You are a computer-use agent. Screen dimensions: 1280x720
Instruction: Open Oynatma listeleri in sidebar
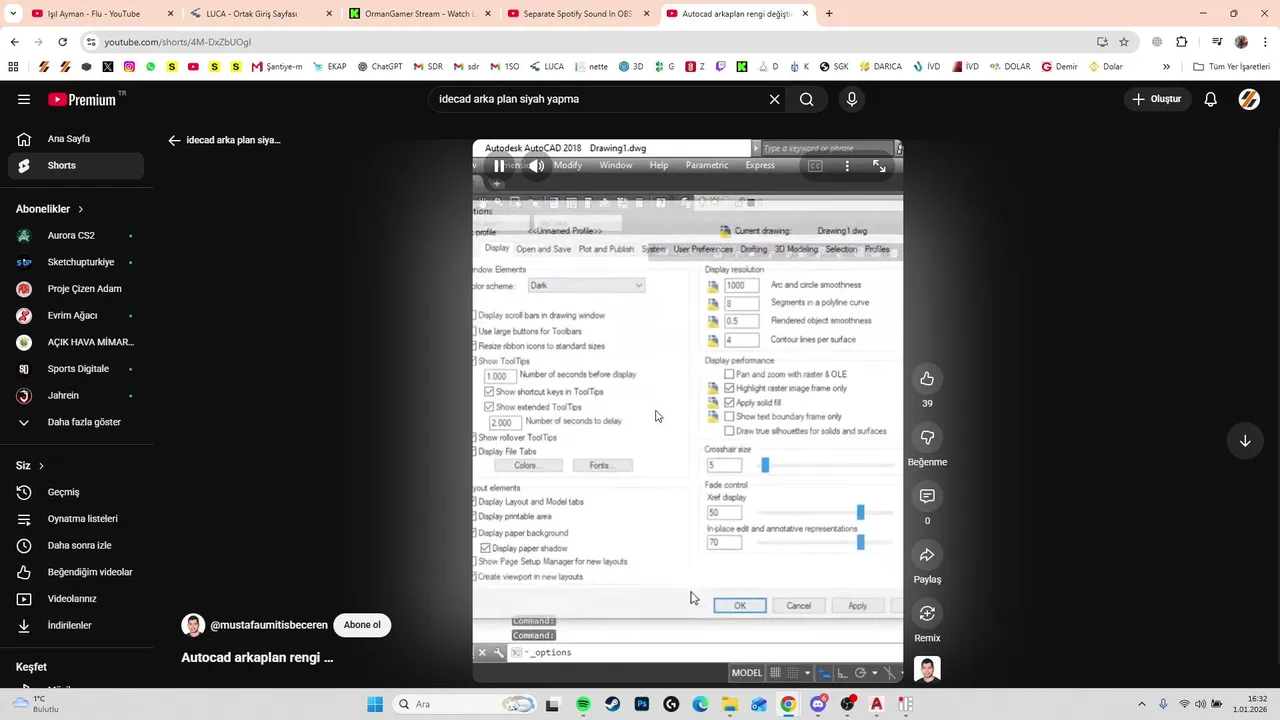pyautogui.click(x=76, y=519)
